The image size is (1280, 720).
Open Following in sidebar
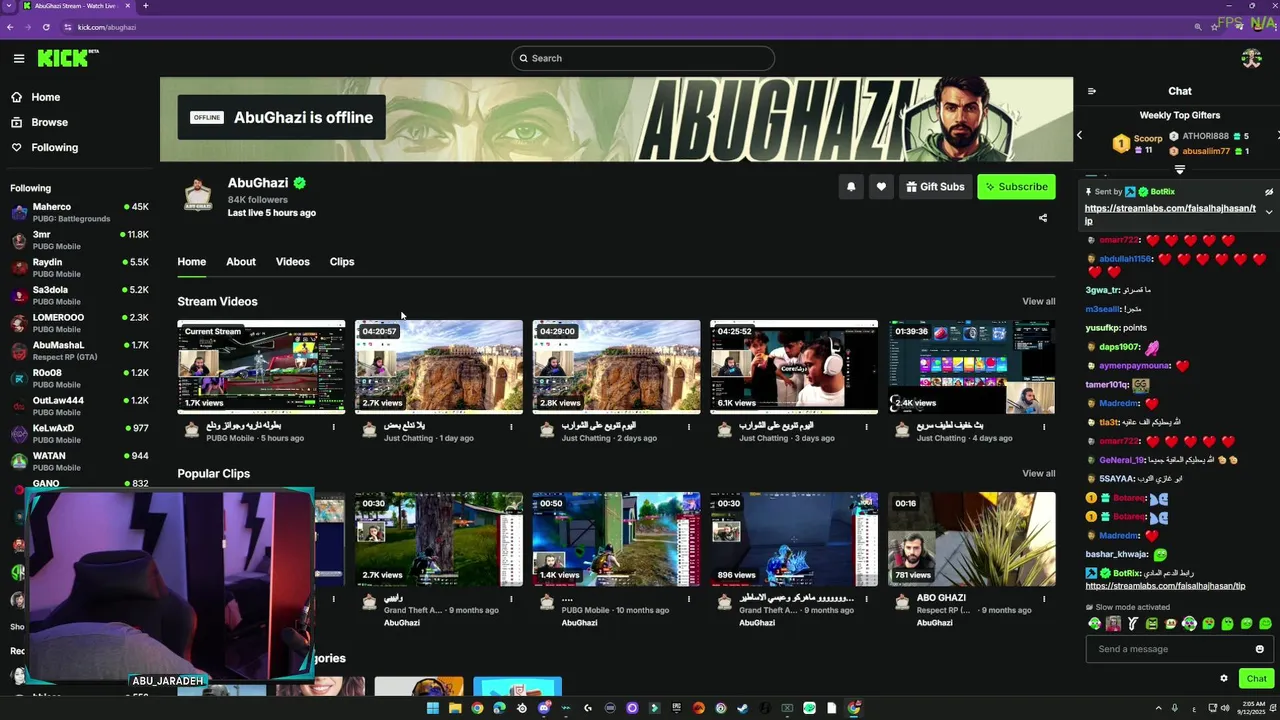[x=45, y=147]
